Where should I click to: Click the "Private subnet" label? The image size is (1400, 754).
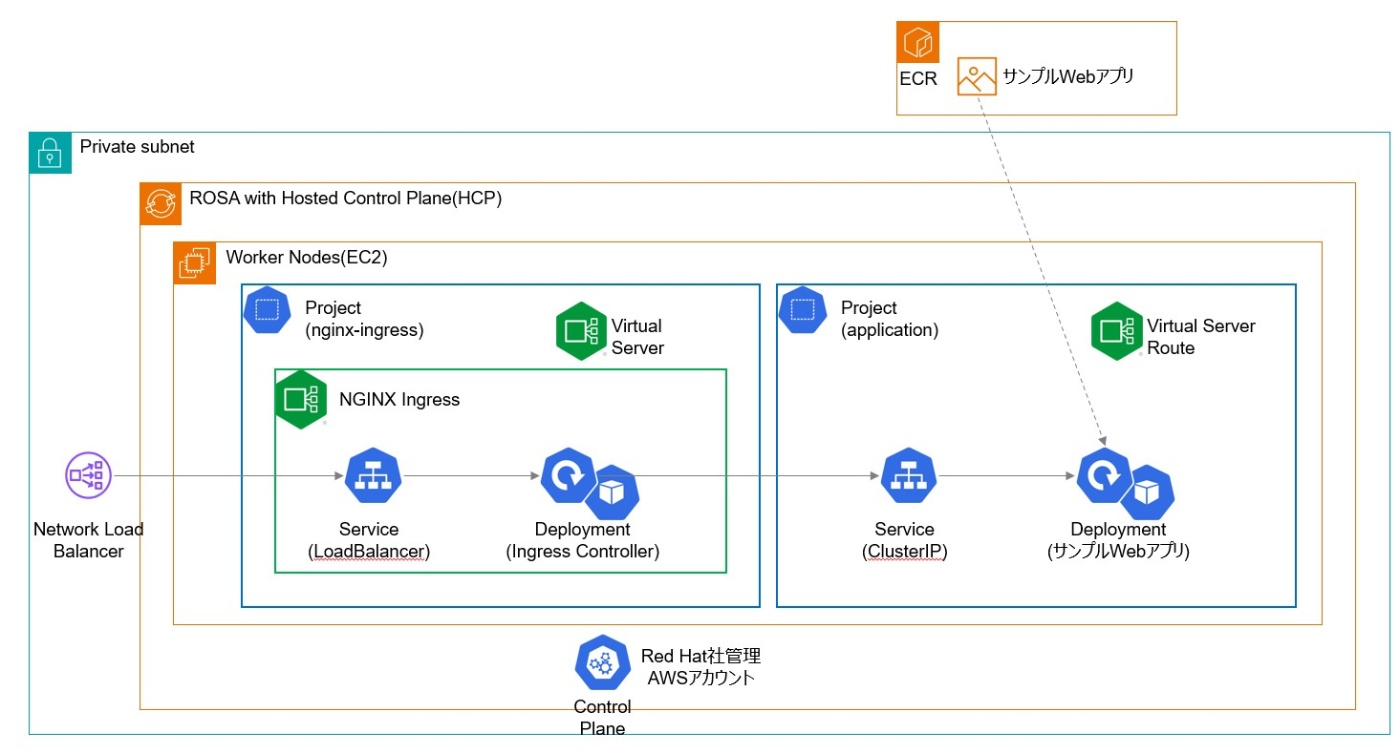(x=137, y=147)
